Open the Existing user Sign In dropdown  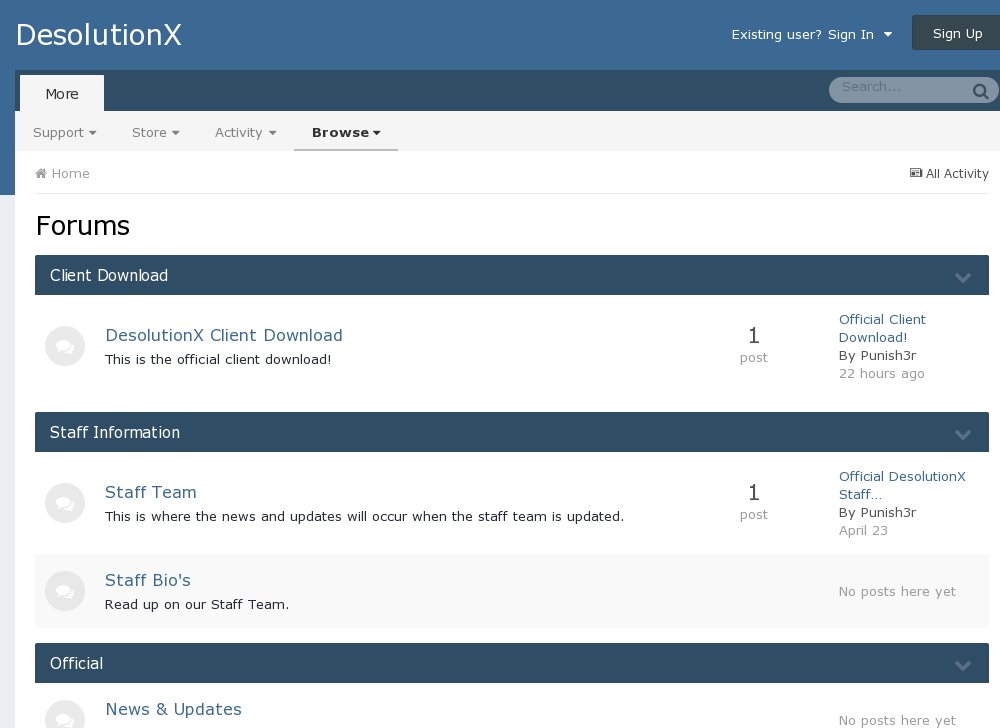point(811,34)
